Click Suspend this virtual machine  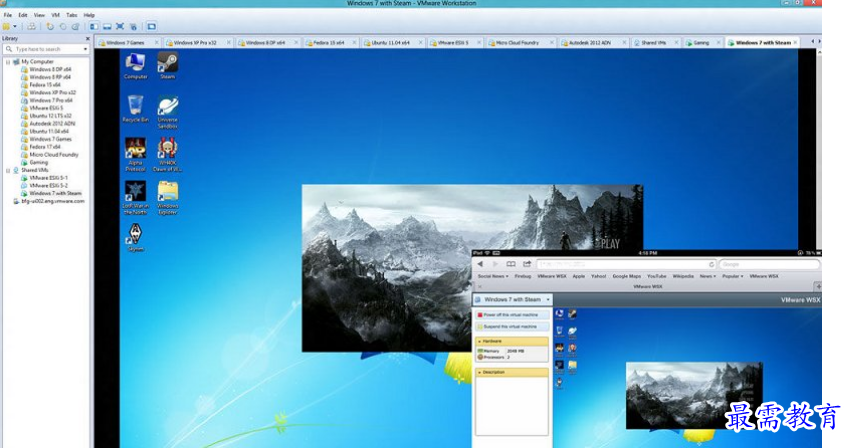pyautogui.click(x=512, y=327)
